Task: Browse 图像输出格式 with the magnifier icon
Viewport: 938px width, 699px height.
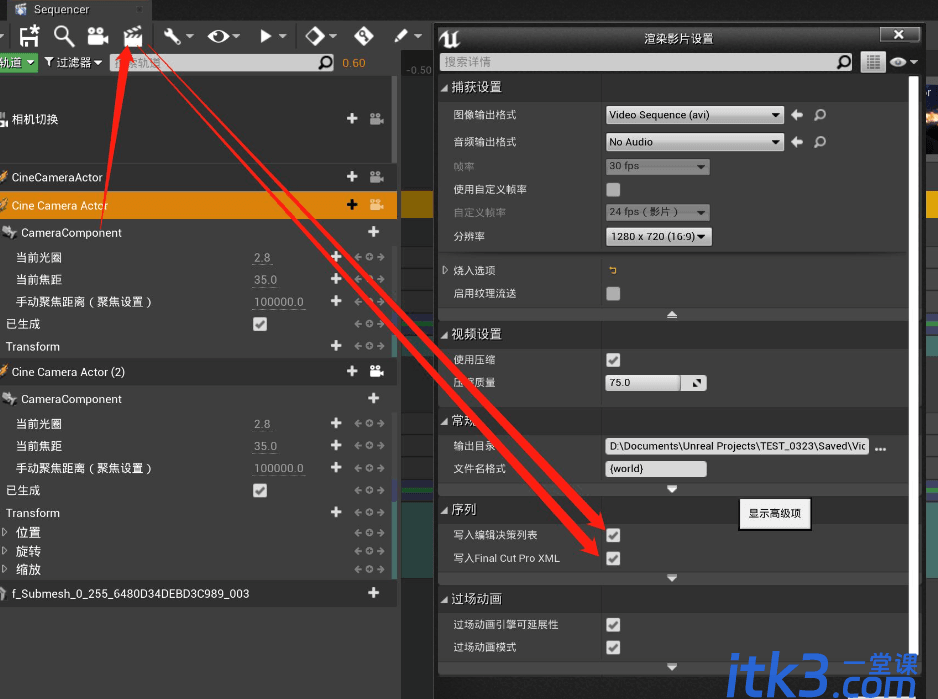Action: [820, 114]
